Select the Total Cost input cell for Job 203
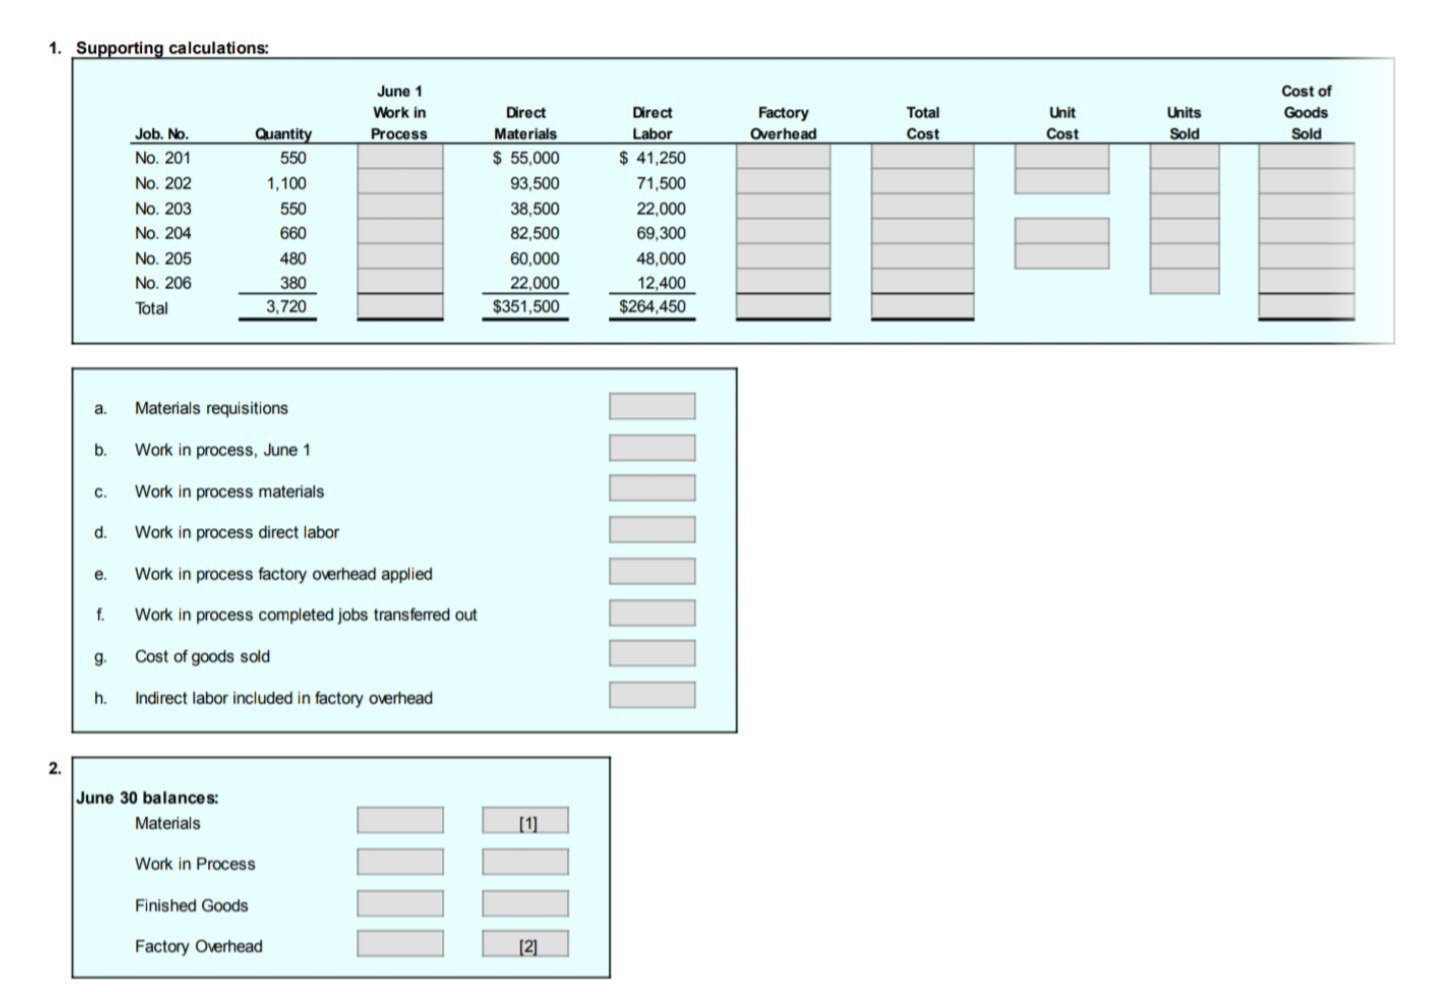 [x=921, y=208]
